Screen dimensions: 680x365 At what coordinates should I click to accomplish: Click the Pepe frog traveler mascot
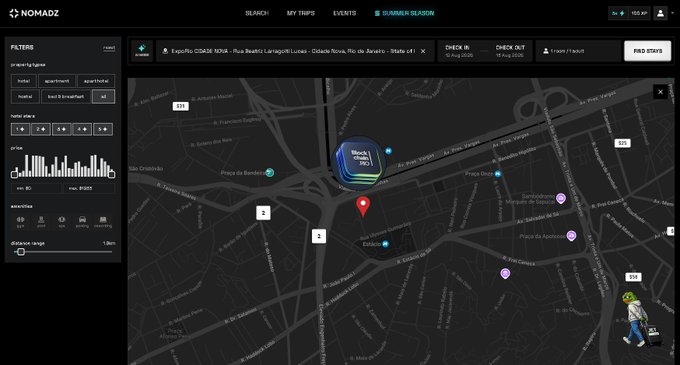point(641,319)
